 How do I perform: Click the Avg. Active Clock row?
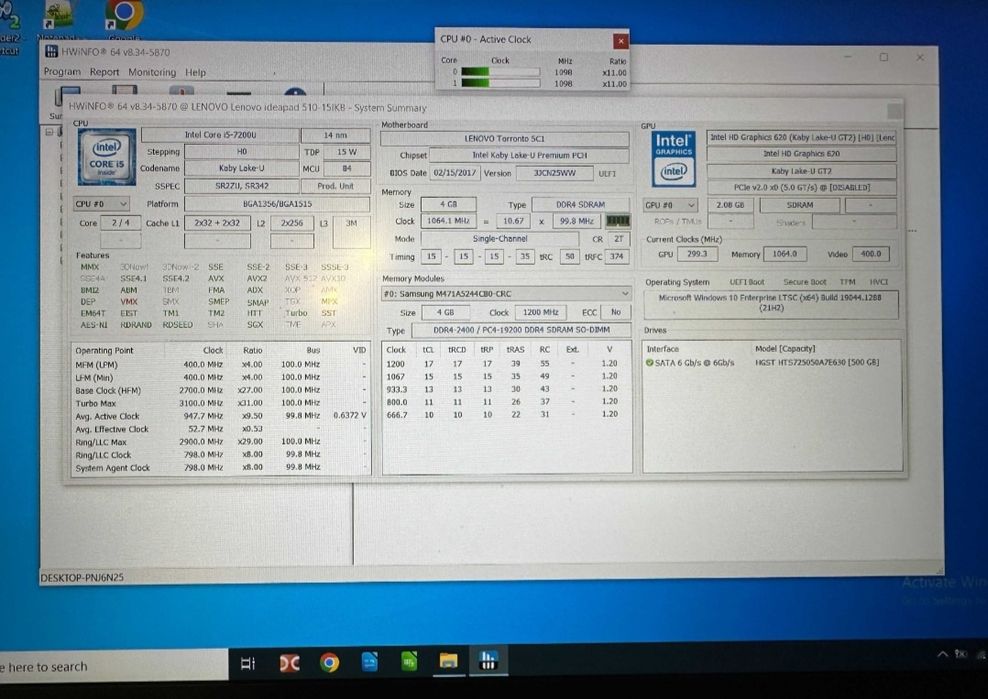pyautogui.click(x=220, y=416)
